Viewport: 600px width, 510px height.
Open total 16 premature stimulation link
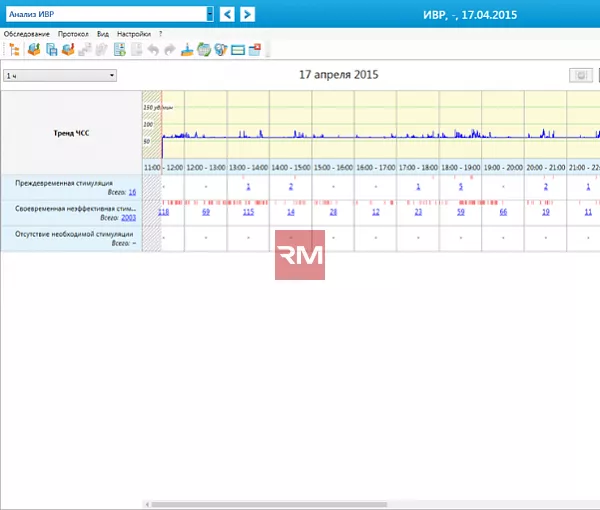click(132, 192)
